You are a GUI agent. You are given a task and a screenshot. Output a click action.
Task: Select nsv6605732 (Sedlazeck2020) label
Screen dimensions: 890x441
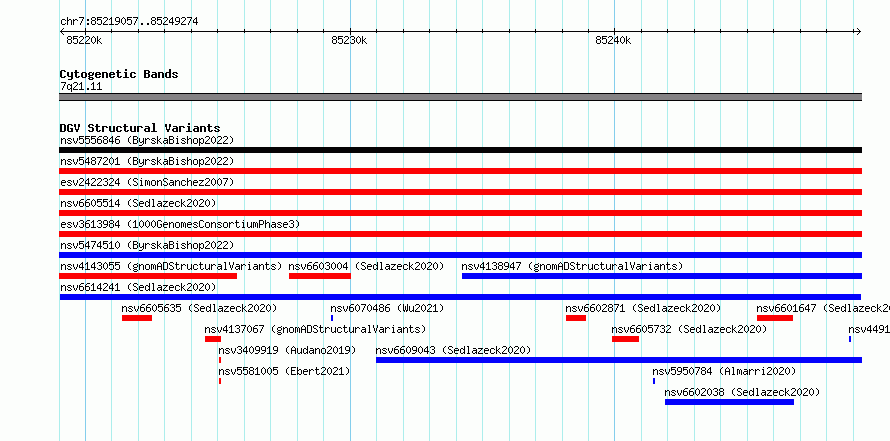pyautogui.click(x=689, y=329)
